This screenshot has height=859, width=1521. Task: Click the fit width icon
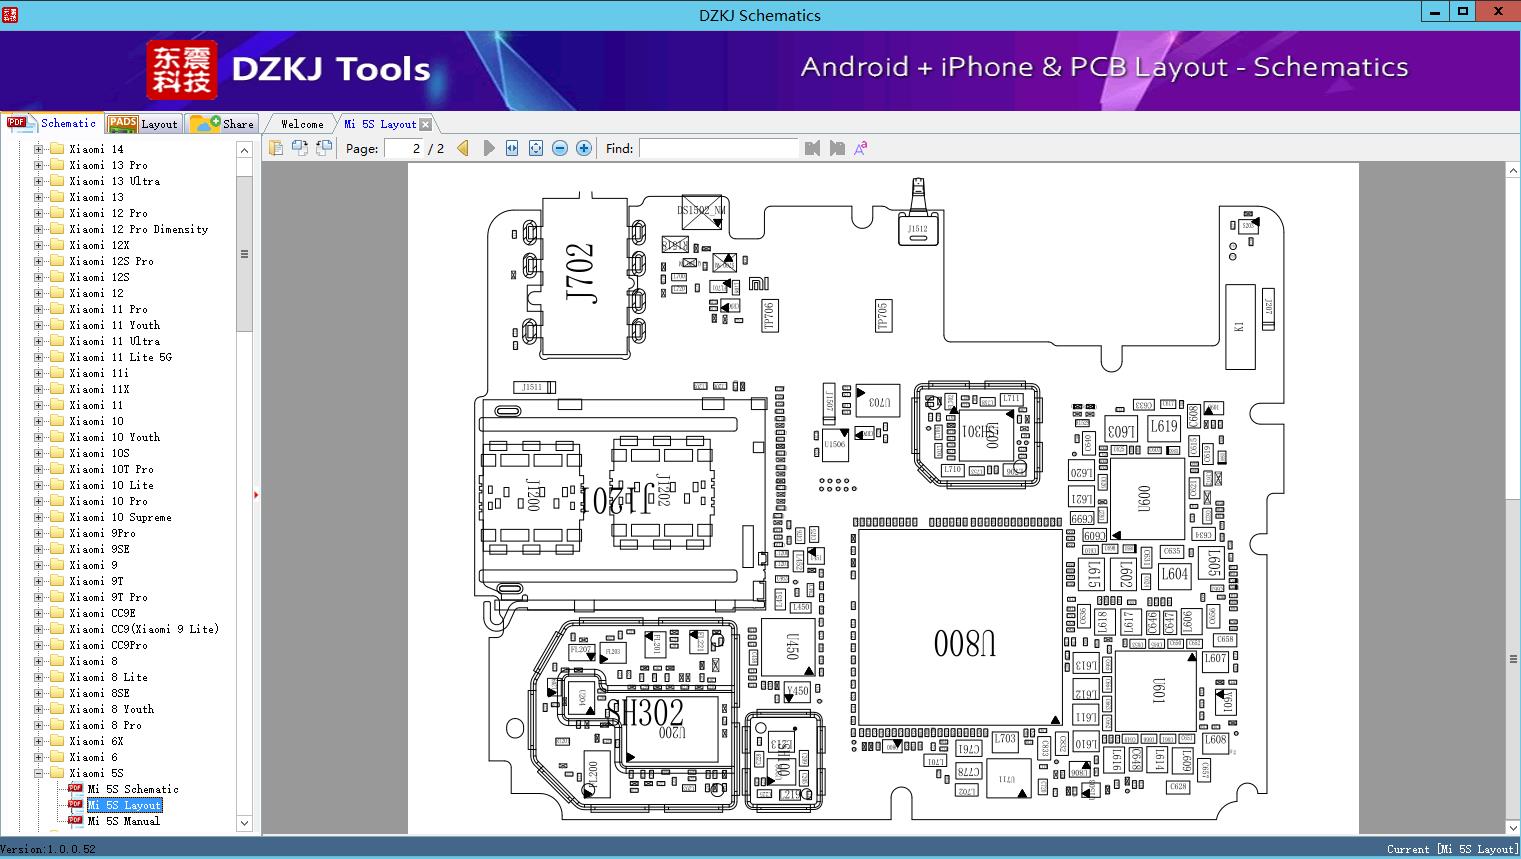coord(512,148)
